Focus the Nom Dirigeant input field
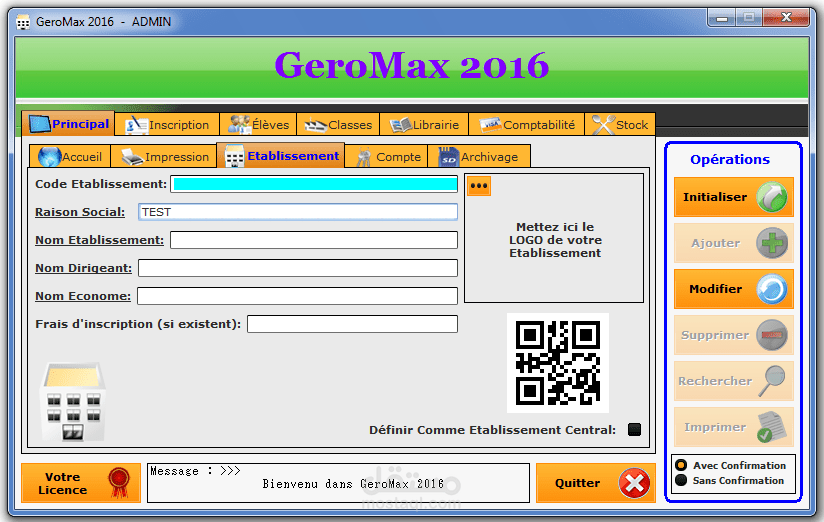Image resolution: width=824 pixels, height=522 pixels. pos(298,268)
